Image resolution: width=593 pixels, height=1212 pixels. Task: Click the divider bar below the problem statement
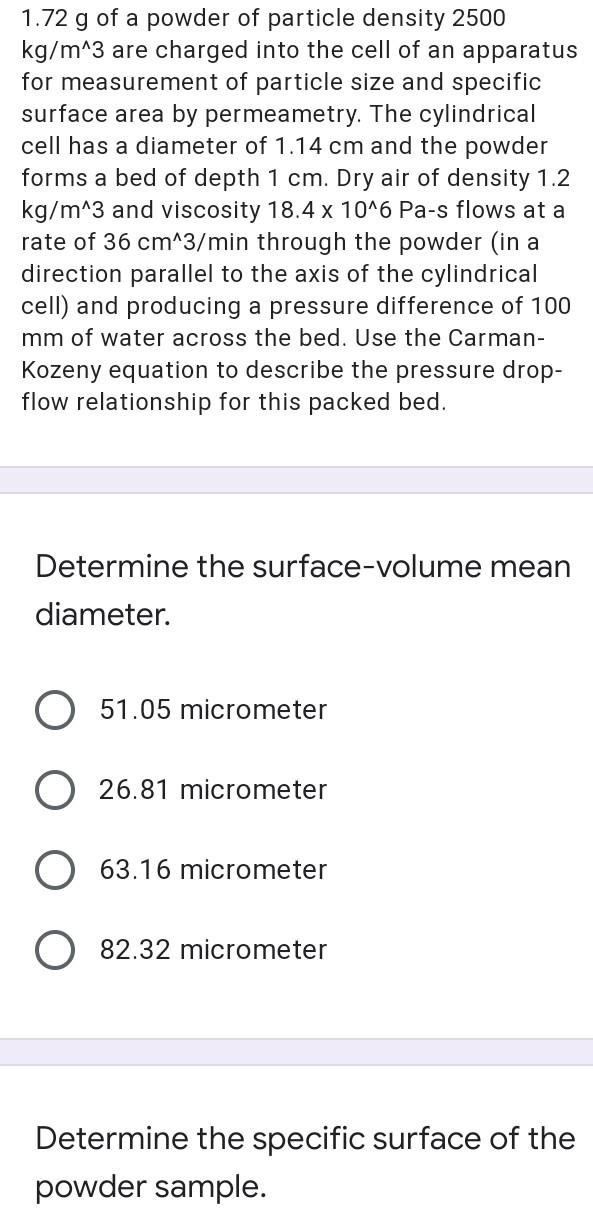pos(296,477)
